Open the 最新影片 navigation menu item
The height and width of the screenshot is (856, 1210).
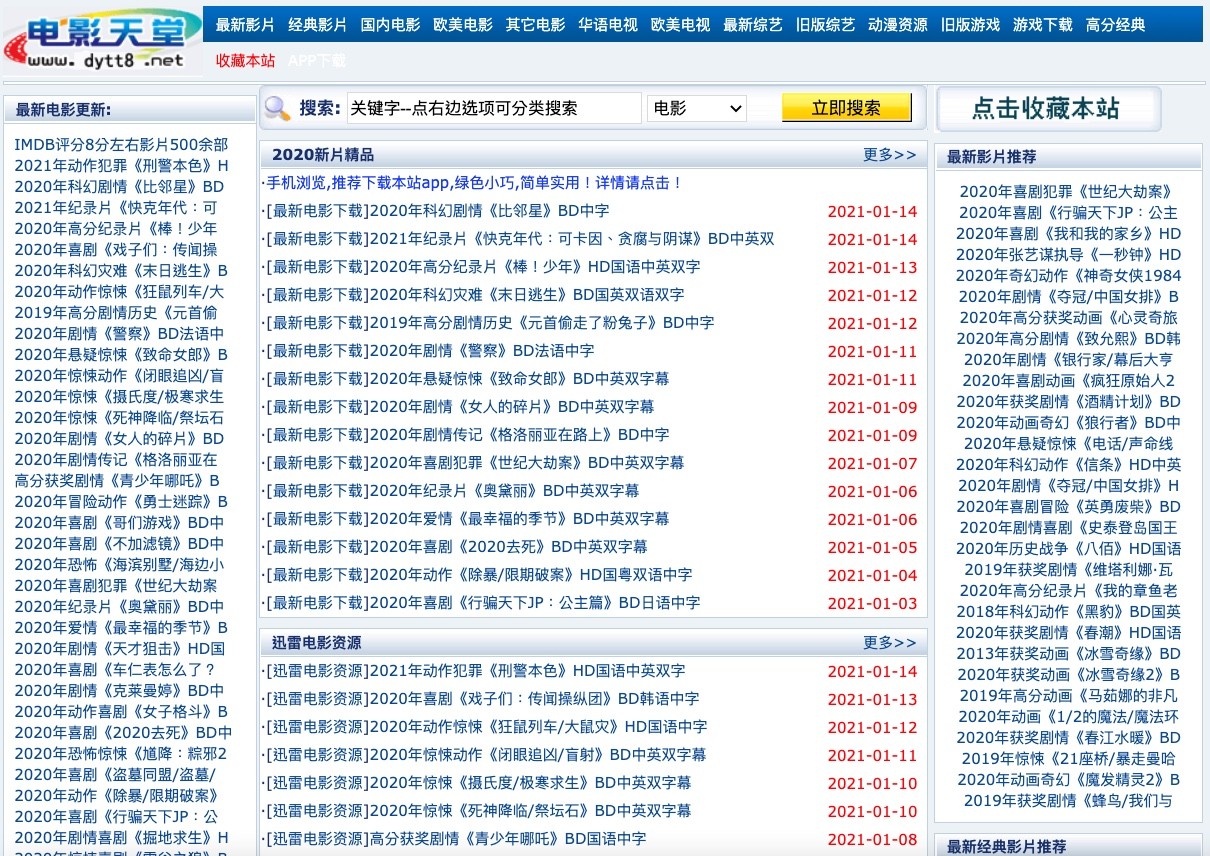[x=245, y=25]
